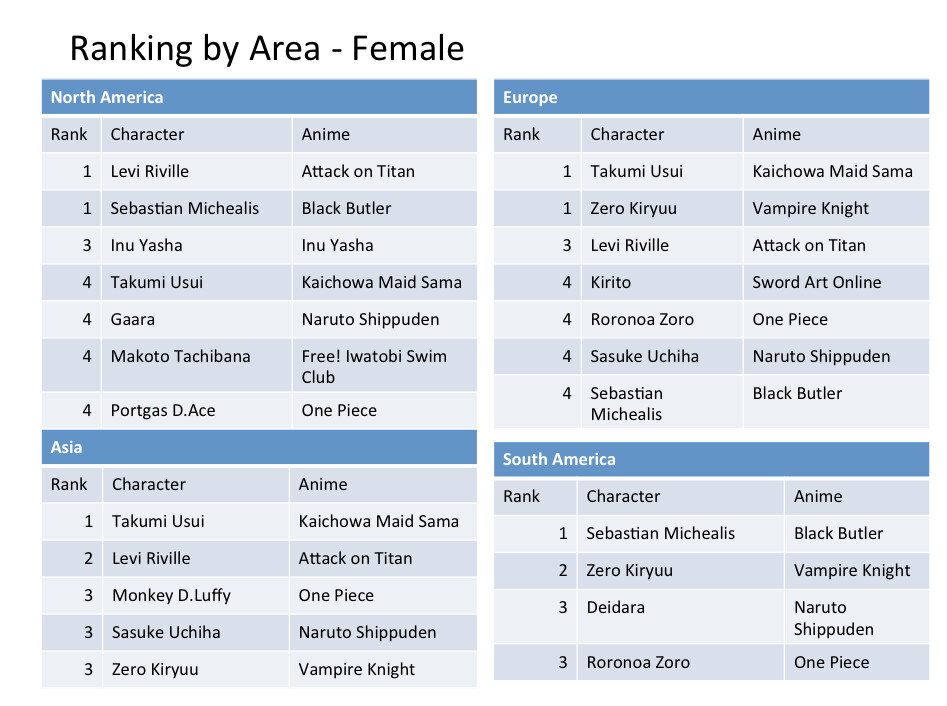Click the 'Character' column header under Europe
947x706 pixels.
pos(627,134)
